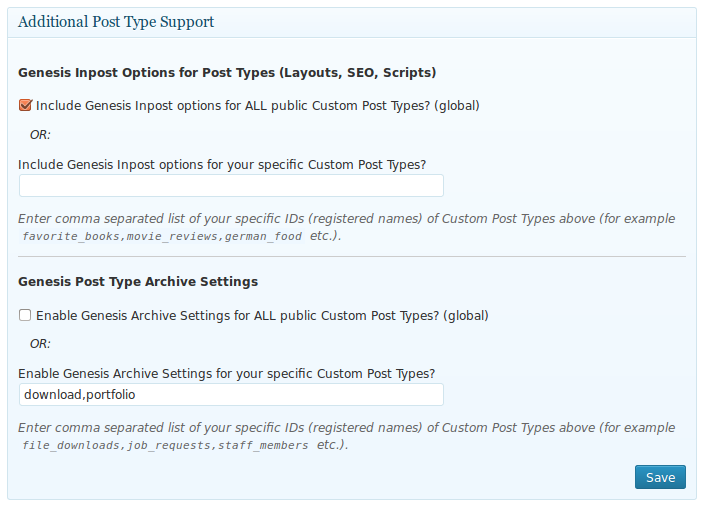Click label Enable Genesis Archive Settings for ALL public

pos(262,316)
